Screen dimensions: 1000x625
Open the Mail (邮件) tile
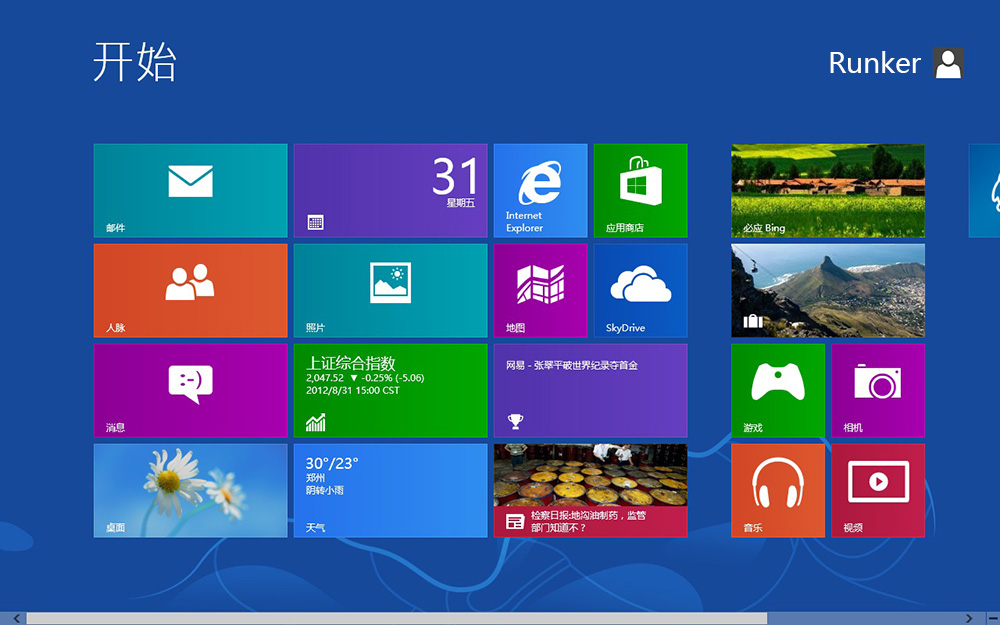(x=190, y=190)
